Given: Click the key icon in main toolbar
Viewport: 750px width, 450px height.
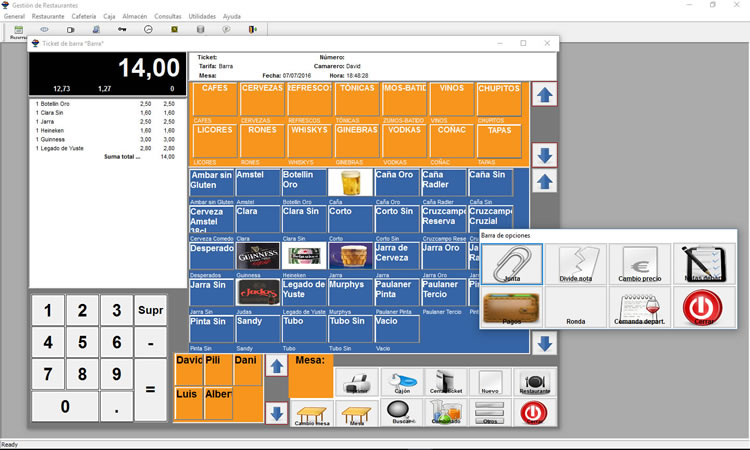Looking at the screenshot, I should click(122, 30).
